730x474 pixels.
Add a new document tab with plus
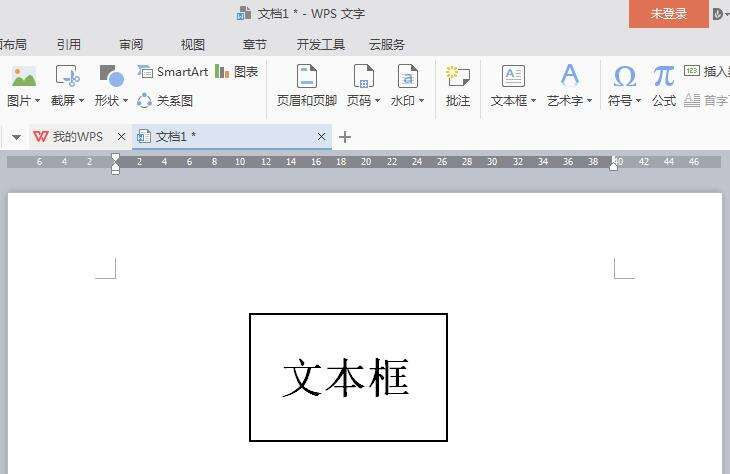[345, 137]
